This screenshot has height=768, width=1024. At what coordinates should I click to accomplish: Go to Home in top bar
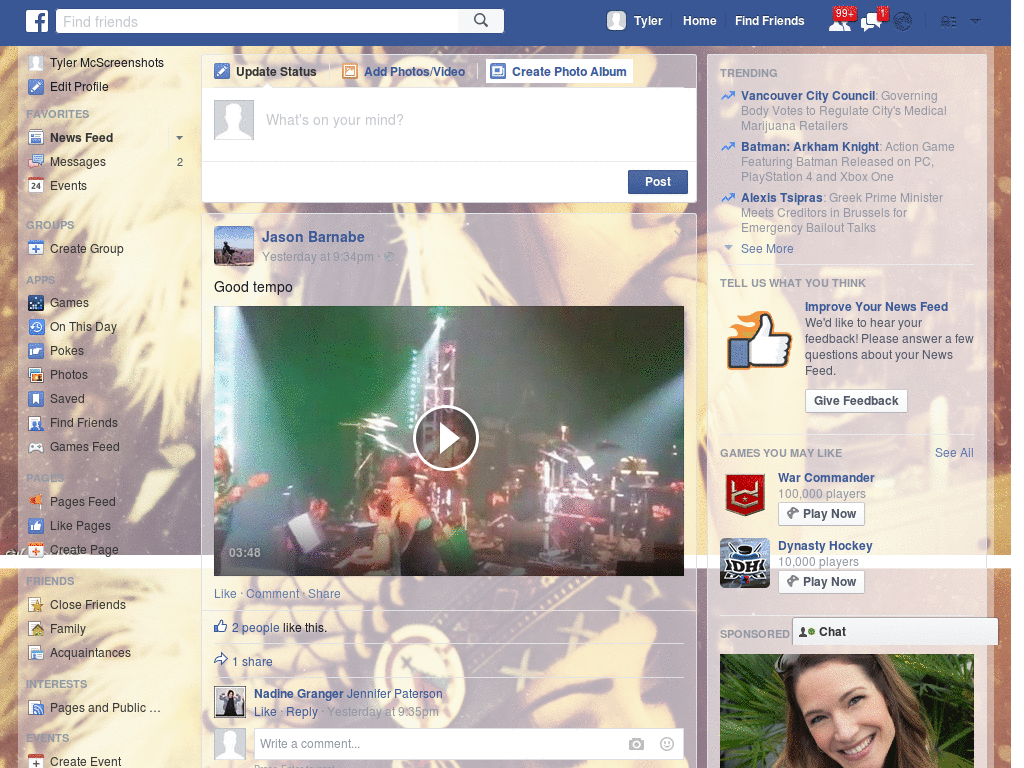point(699,21)
